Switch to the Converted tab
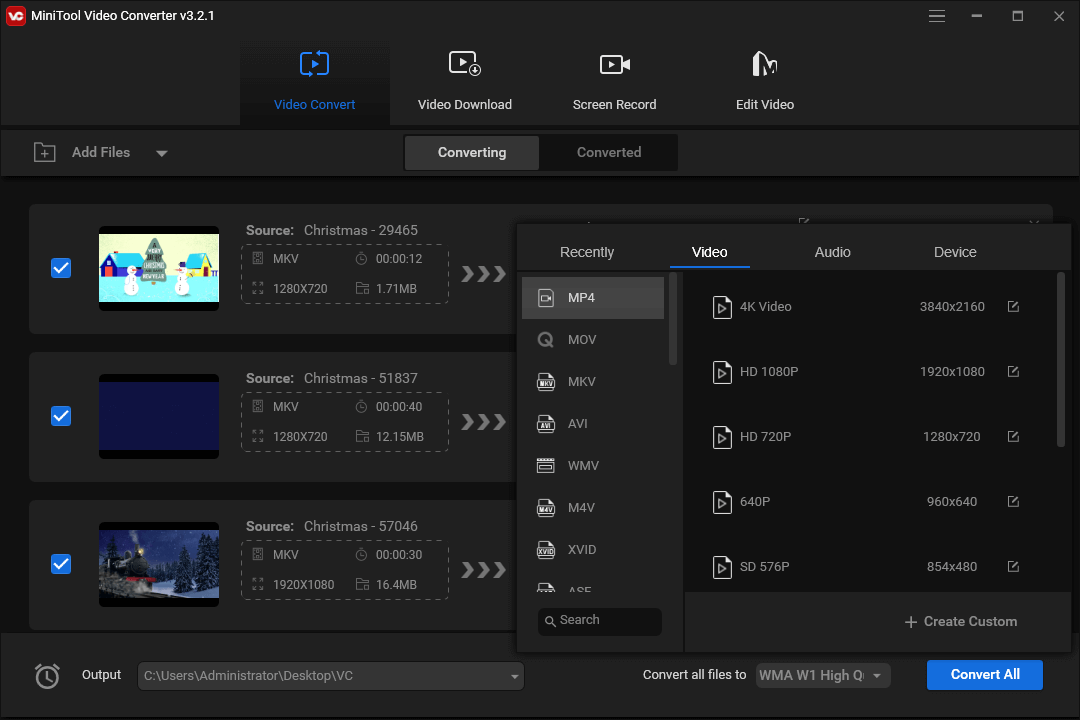The width and height of the screenshot is (1080, 720). click(x=609, y=152)
